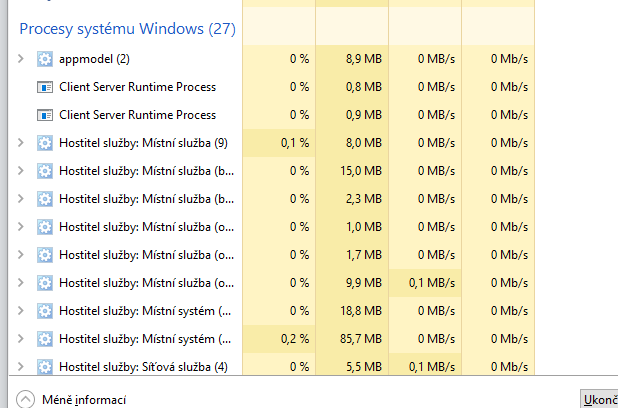The image size is (618, 408).
Task: Click the appmodel gear icon
Action: click(x=44, y=59)
